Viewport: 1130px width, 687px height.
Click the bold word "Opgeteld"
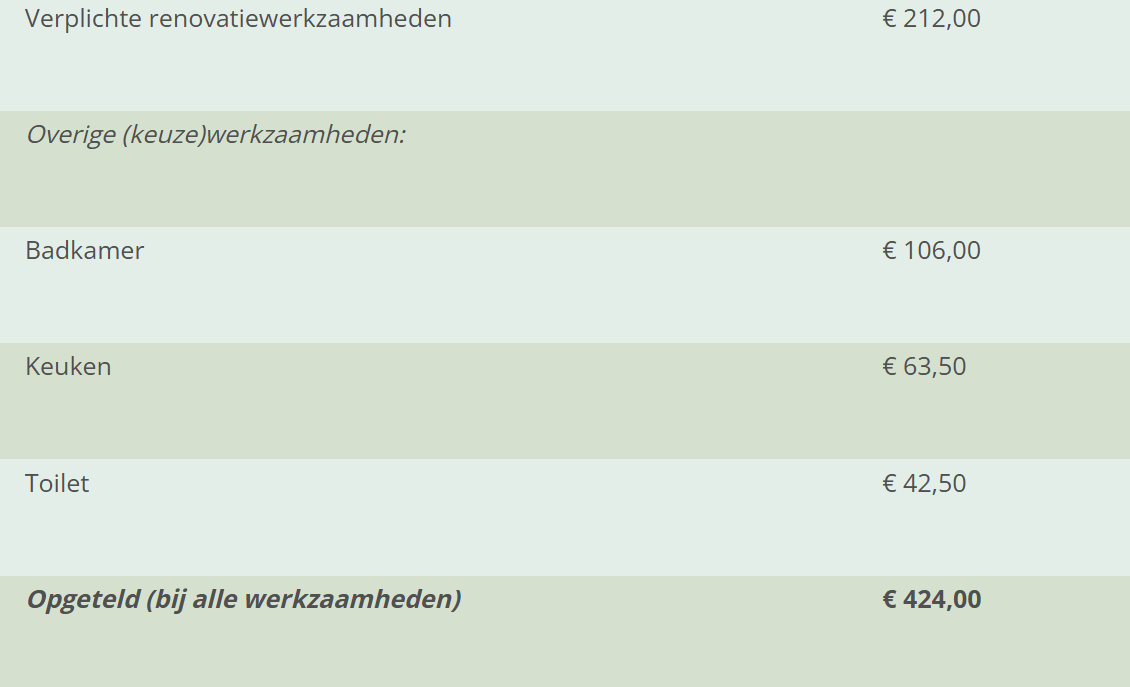click(x=82, y=600)
